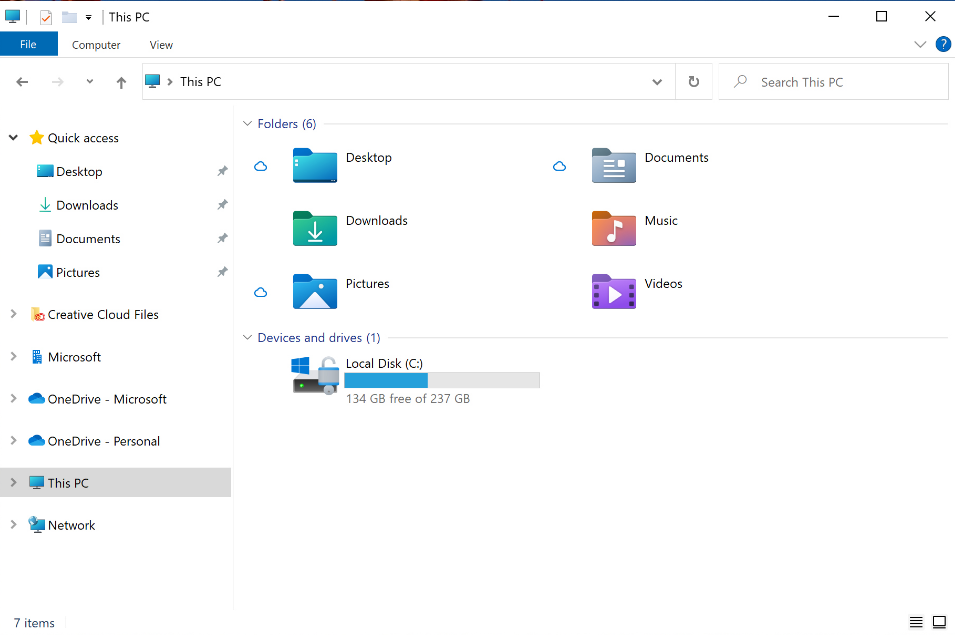Open the Downloads folder in main pane
Viewport: 955px width, 635px height.
click(x=315, y=229)
